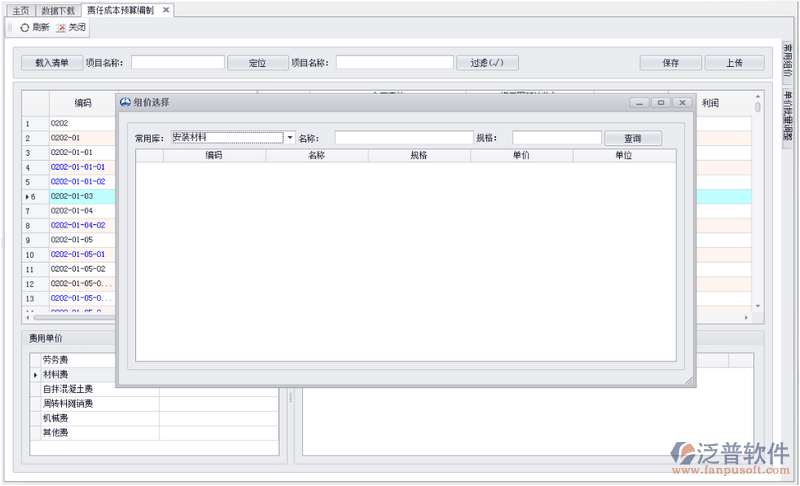Click the table vertical scrollbar up arrow
Image resolution: width=800 pixels, height=486 pixels.
point(758,96)
